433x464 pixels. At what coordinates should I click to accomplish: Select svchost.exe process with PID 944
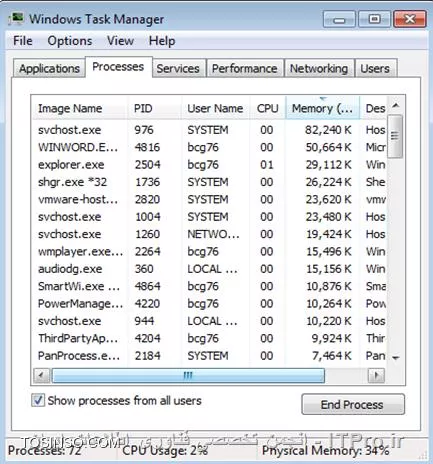[210, 321]
